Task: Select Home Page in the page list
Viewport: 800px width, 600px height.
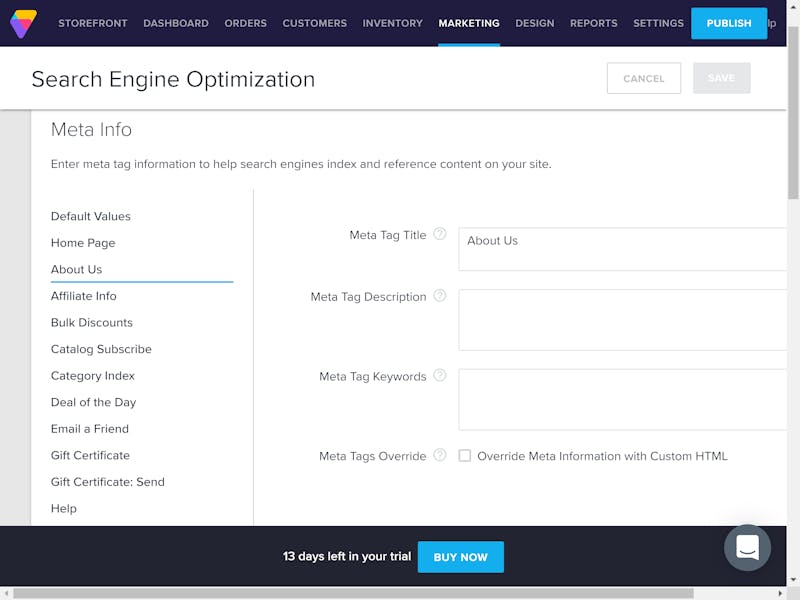Action: click(x=83, y=243)
